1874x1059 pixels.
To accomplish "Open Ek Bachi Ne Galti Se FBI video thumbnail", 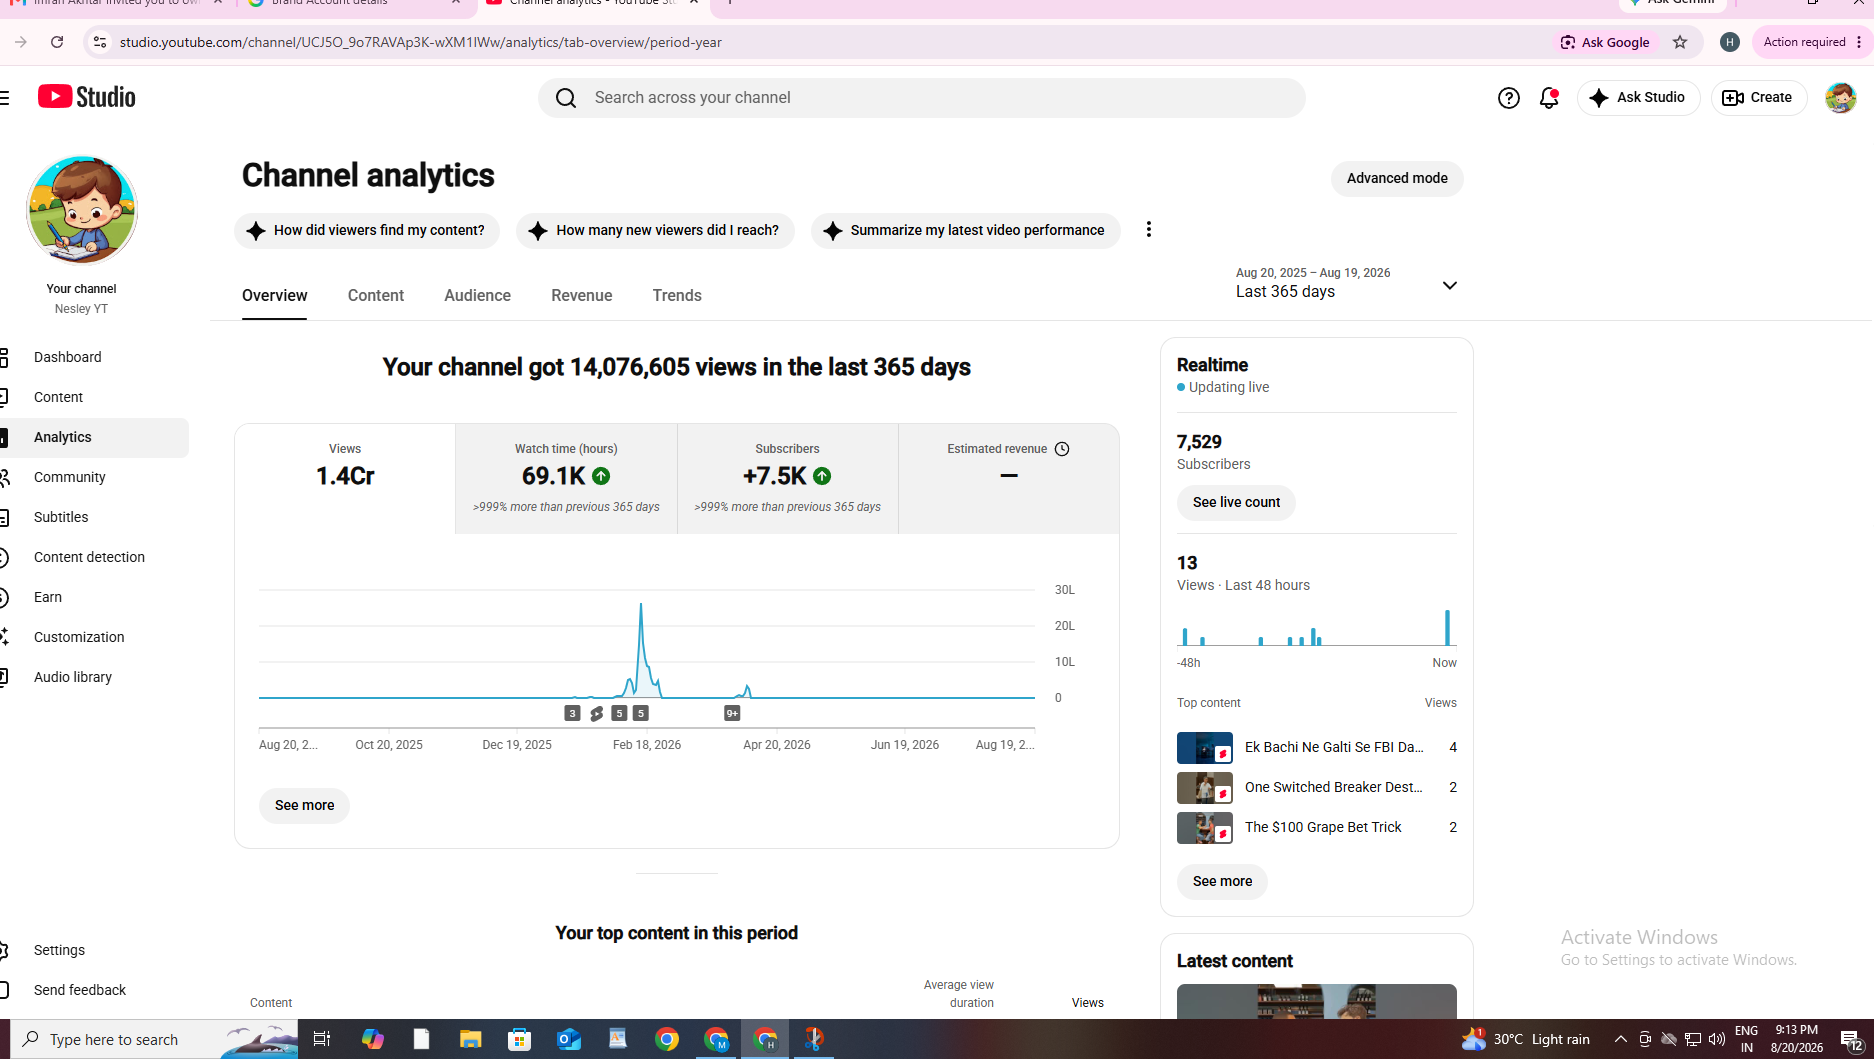I will pyautogui.click(x=1205, y=748).
